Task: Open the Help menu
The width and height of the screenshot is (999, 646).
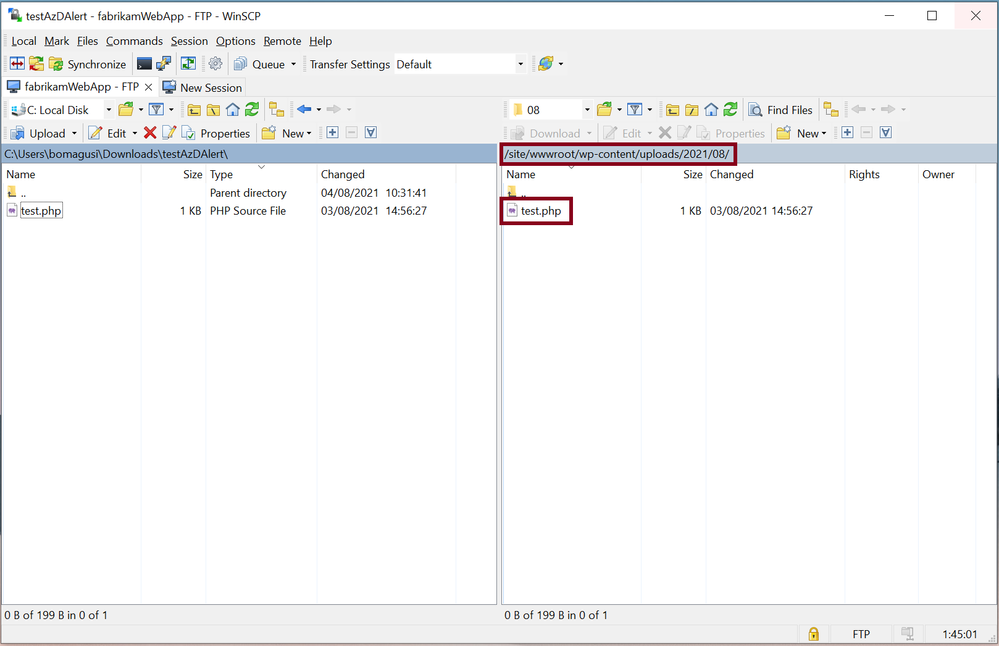Action: [x=320, y=41]
